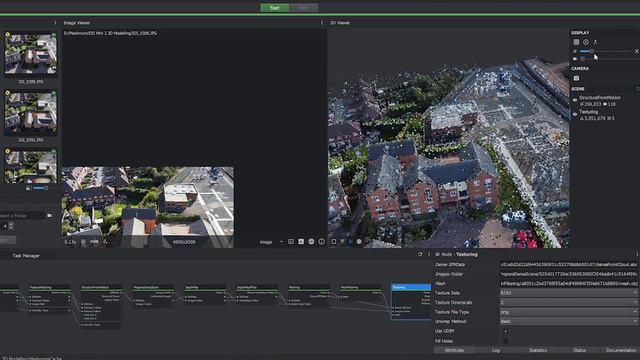The height and width of the screenshot is (360, 640).
Task: Open the Texture Side dropdown
Action: tap(569, 293)
